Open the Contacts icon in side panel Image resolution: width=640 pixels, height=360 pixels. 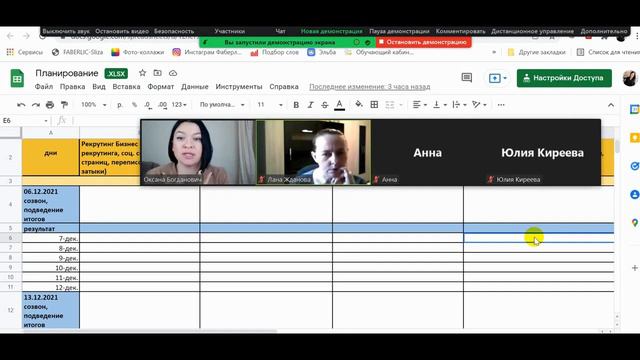click(x=634, y=195)
